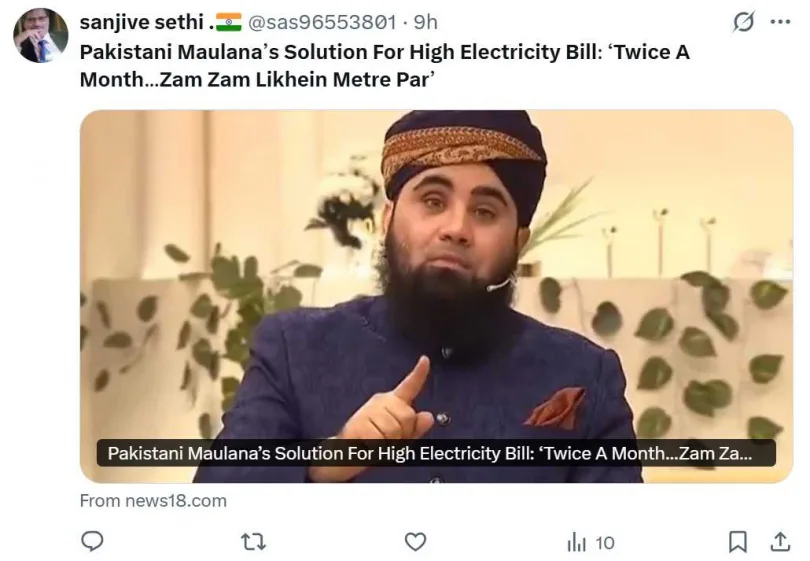Open sanjive sethi's profile avatar

pyautogui.click(x=40, y=35)
